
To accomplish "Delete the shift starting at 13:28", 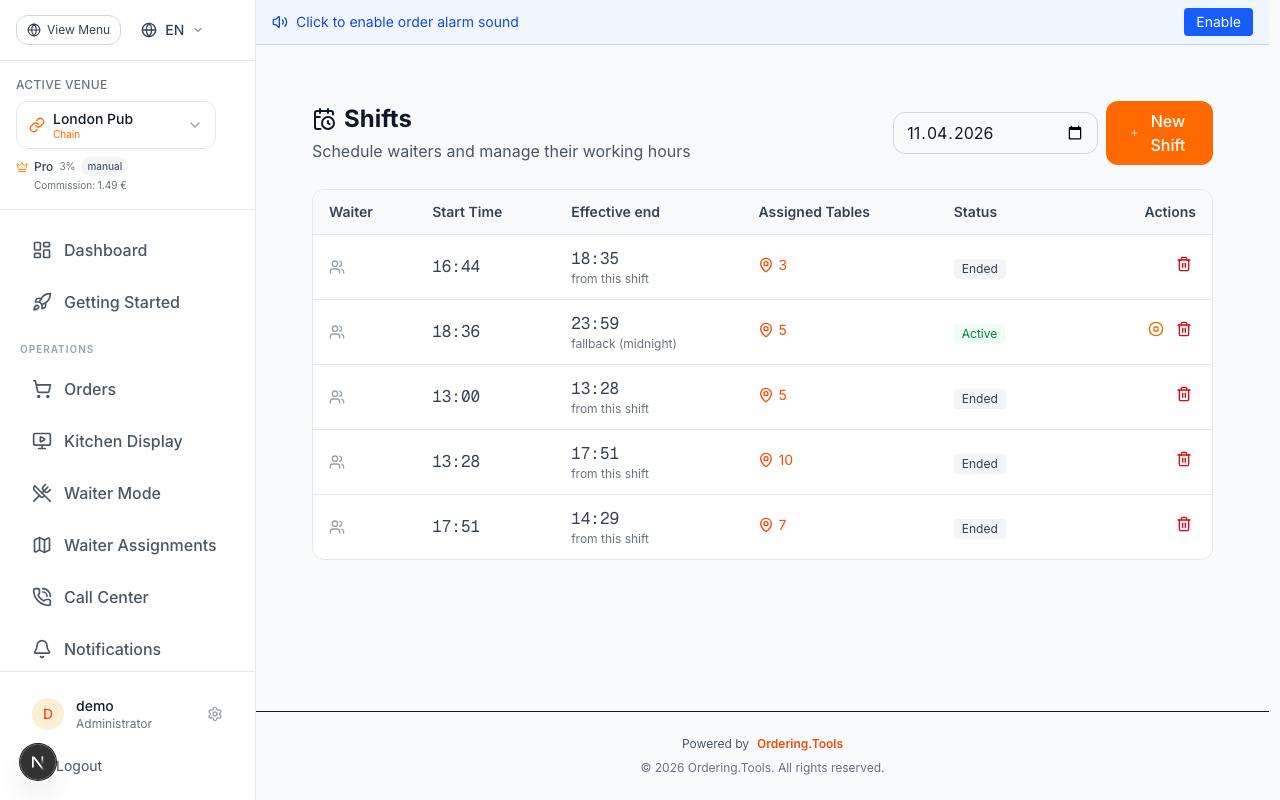I will [1184, 459].
